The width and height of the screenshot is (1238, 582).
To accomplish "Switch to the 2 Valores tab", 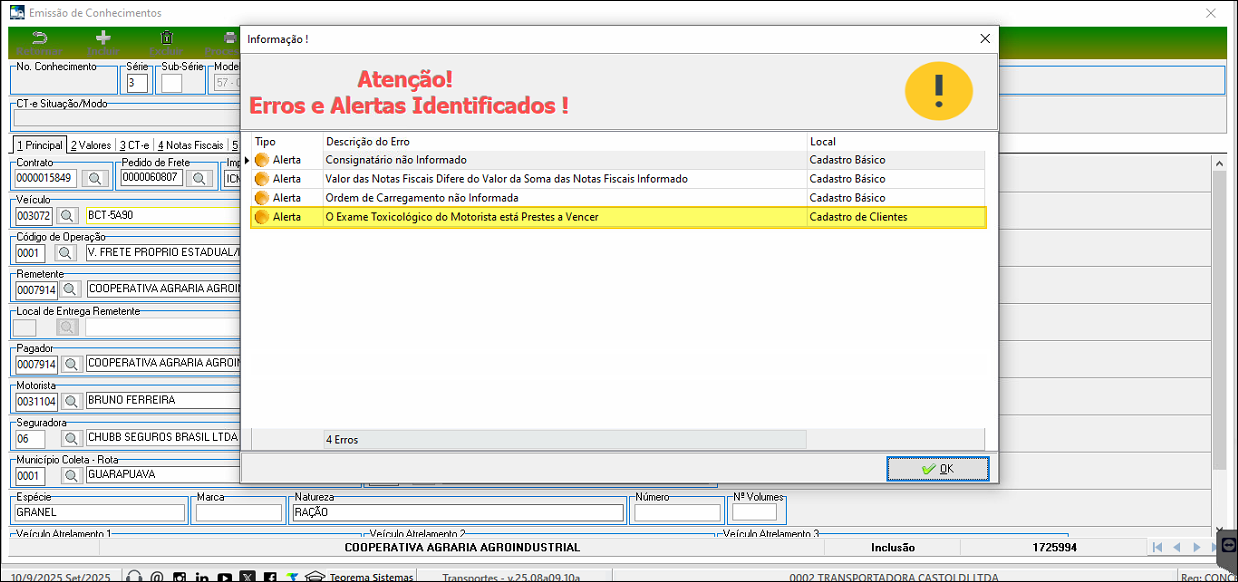I will tap(91, 145).
